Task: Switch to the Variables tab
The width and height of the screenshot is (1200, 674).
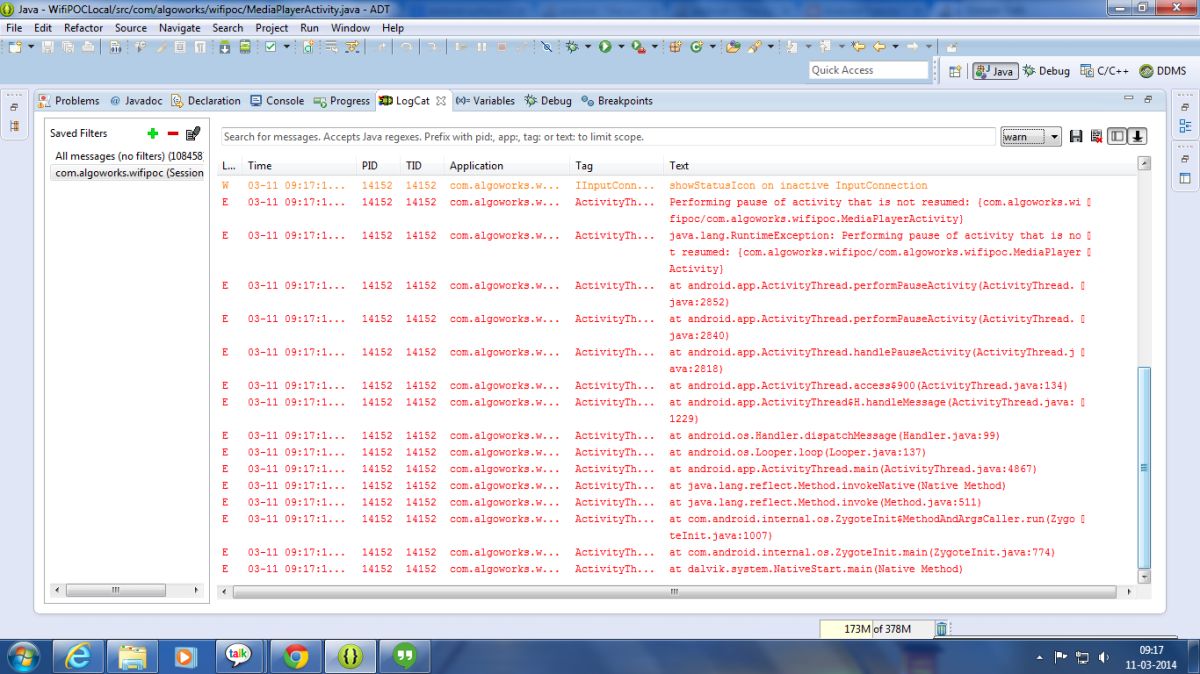Action: point(485,101)
